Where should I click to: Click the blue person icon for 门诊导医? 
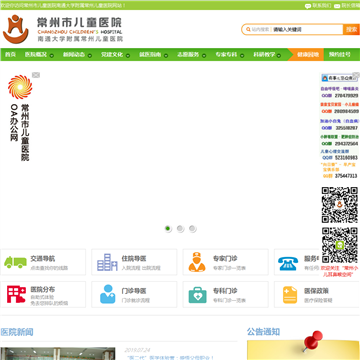107,294
